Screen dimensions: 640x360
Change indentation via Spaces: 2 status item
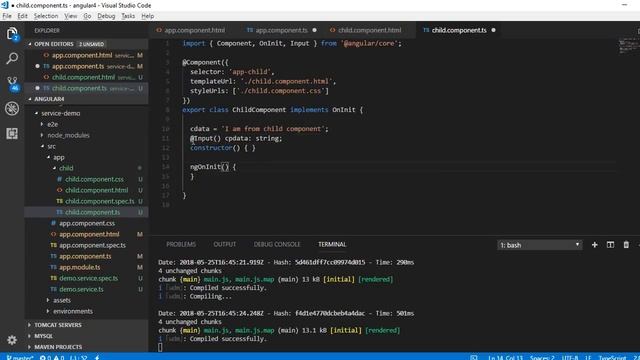coord(542,358)
